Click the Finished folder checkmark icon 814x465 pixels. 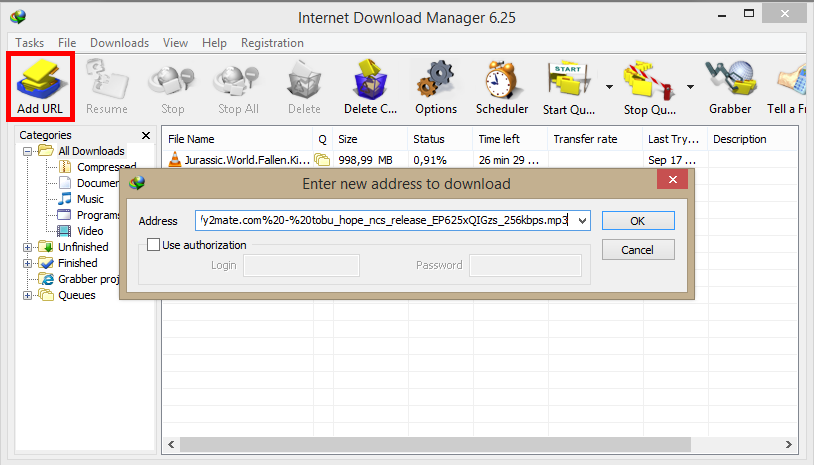(46, 263)
